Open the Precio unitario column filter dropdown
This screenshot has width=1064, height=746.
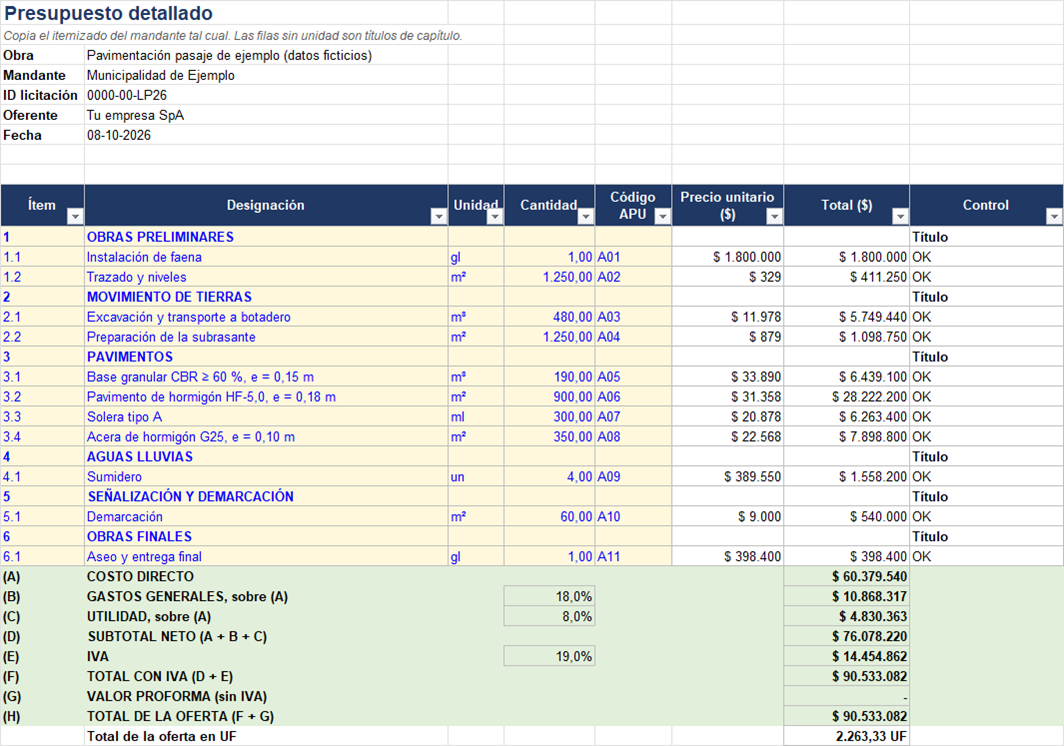(x=774, y=216)
